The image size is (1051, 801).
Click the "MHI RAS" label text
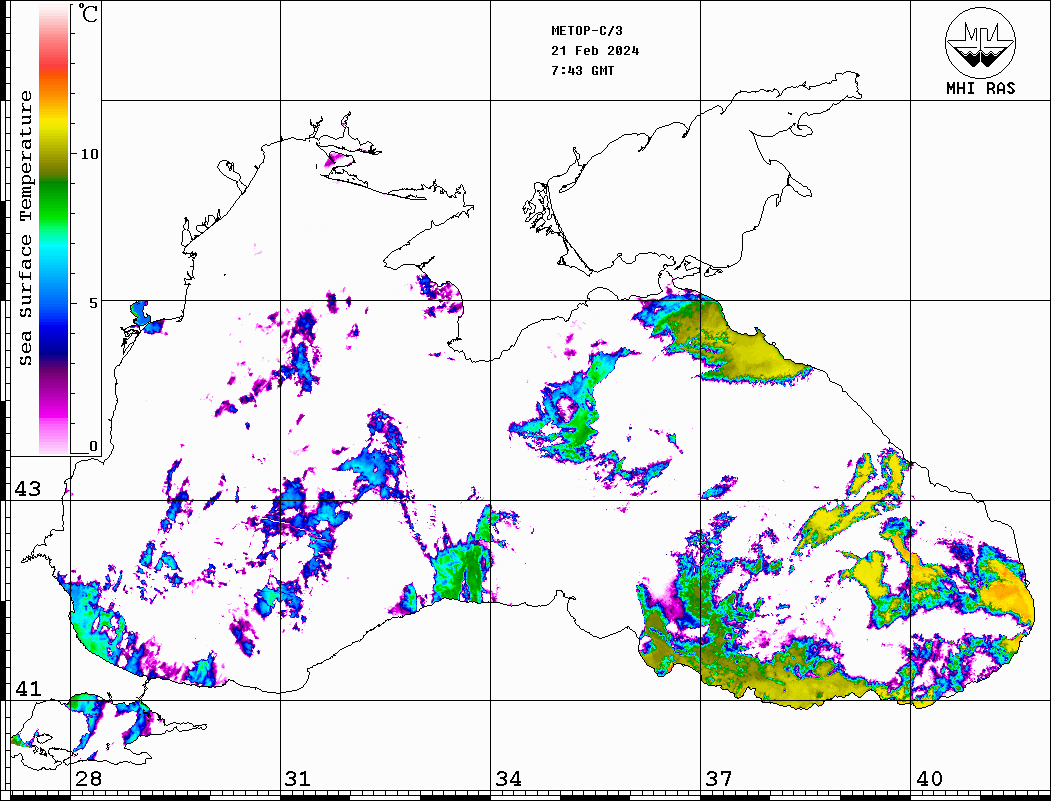(981, 88)
